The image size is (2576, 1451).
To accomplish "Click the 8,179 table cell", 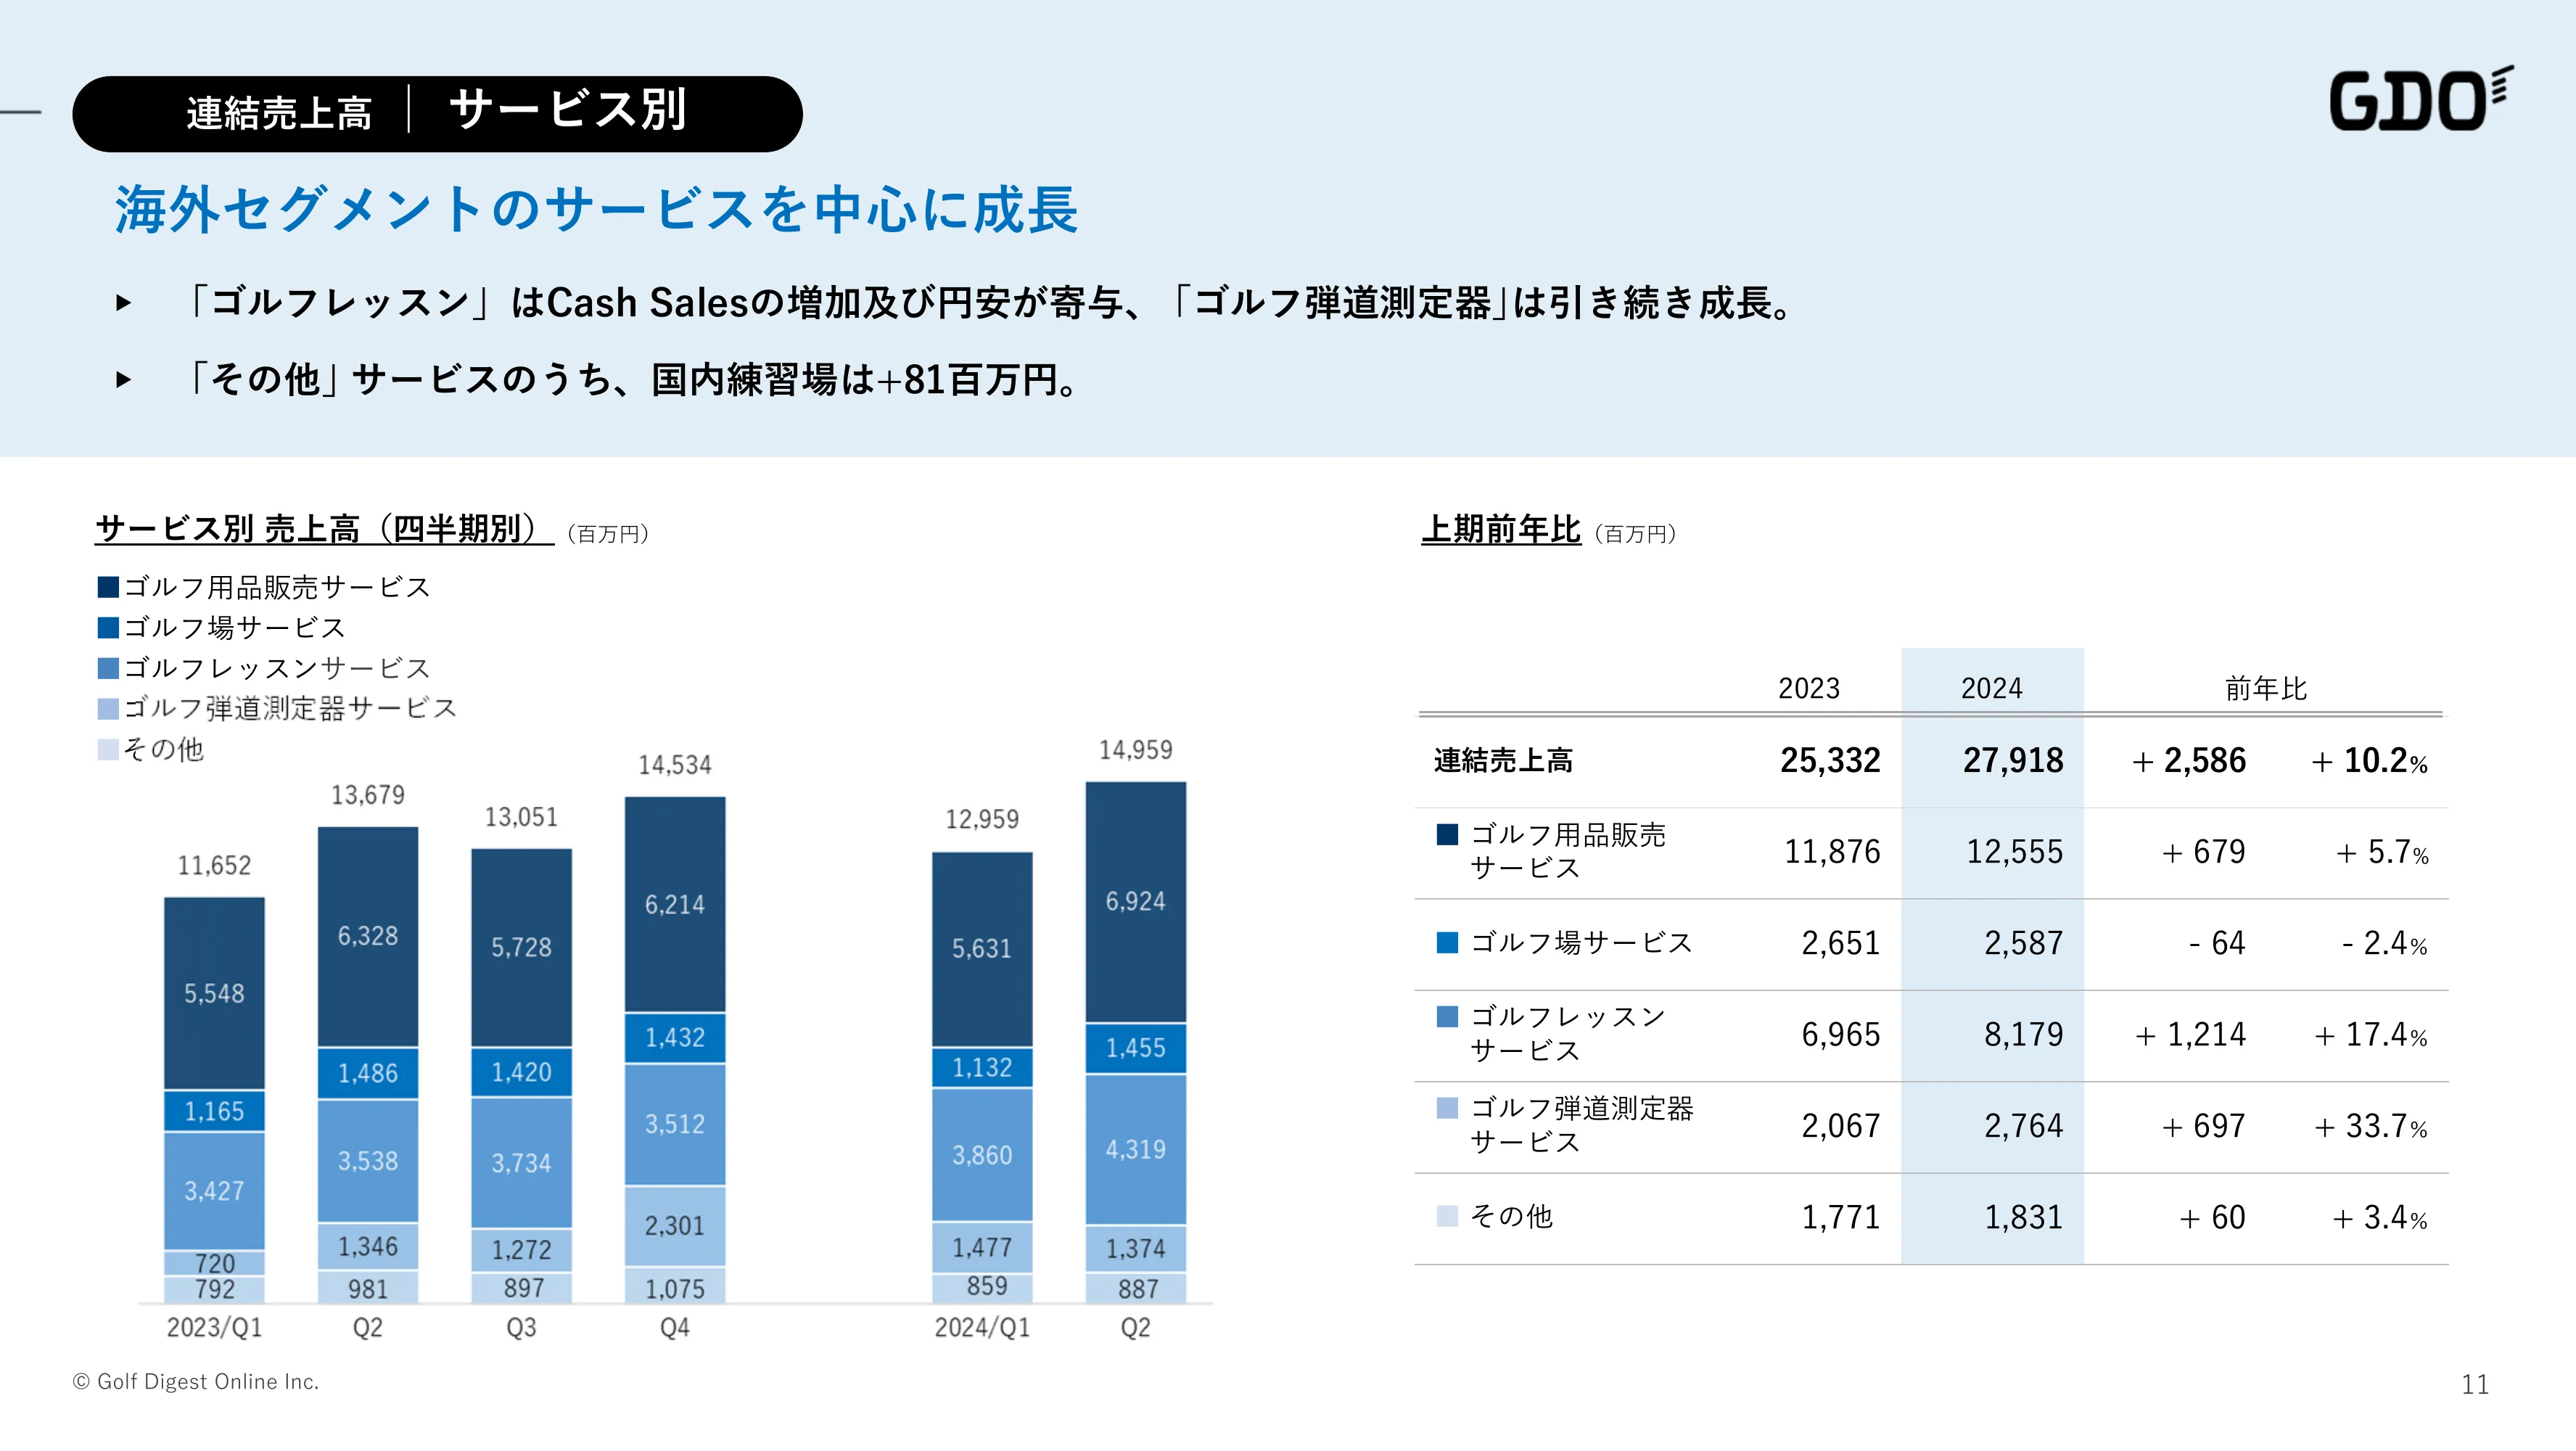I will (2023, 1035).
